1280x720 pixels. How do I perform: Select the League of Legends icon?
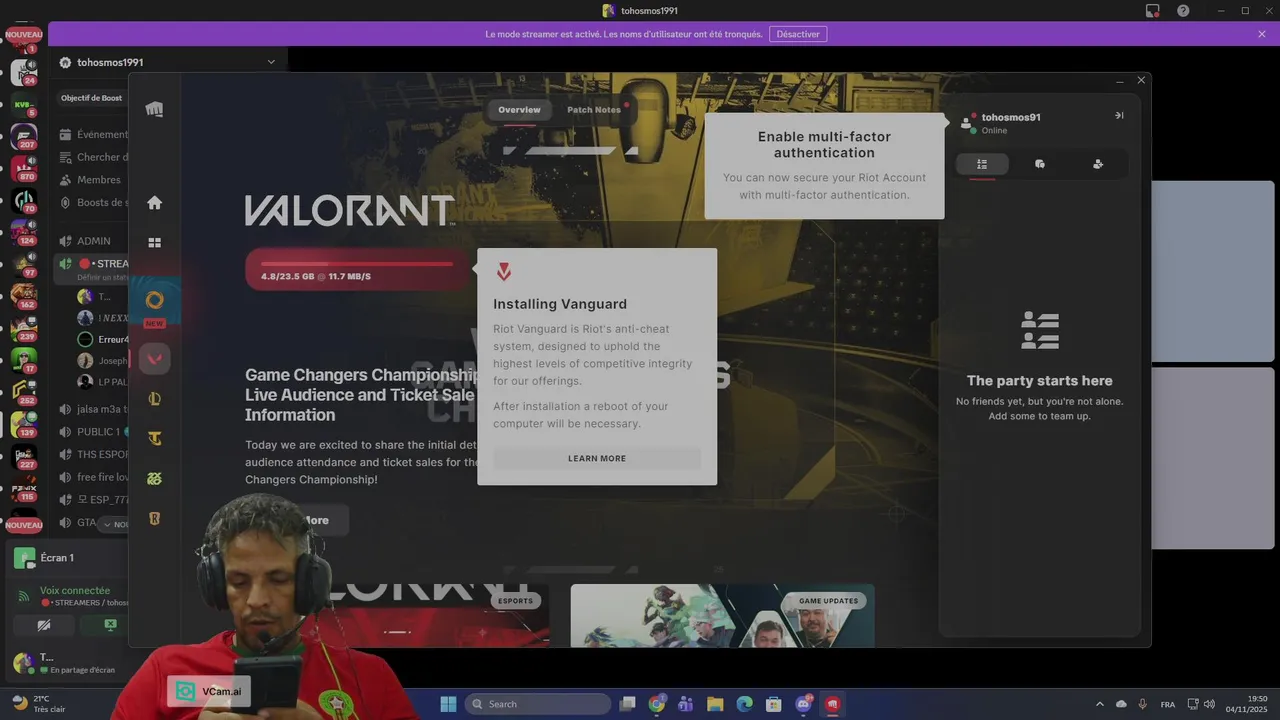point(155,399)
